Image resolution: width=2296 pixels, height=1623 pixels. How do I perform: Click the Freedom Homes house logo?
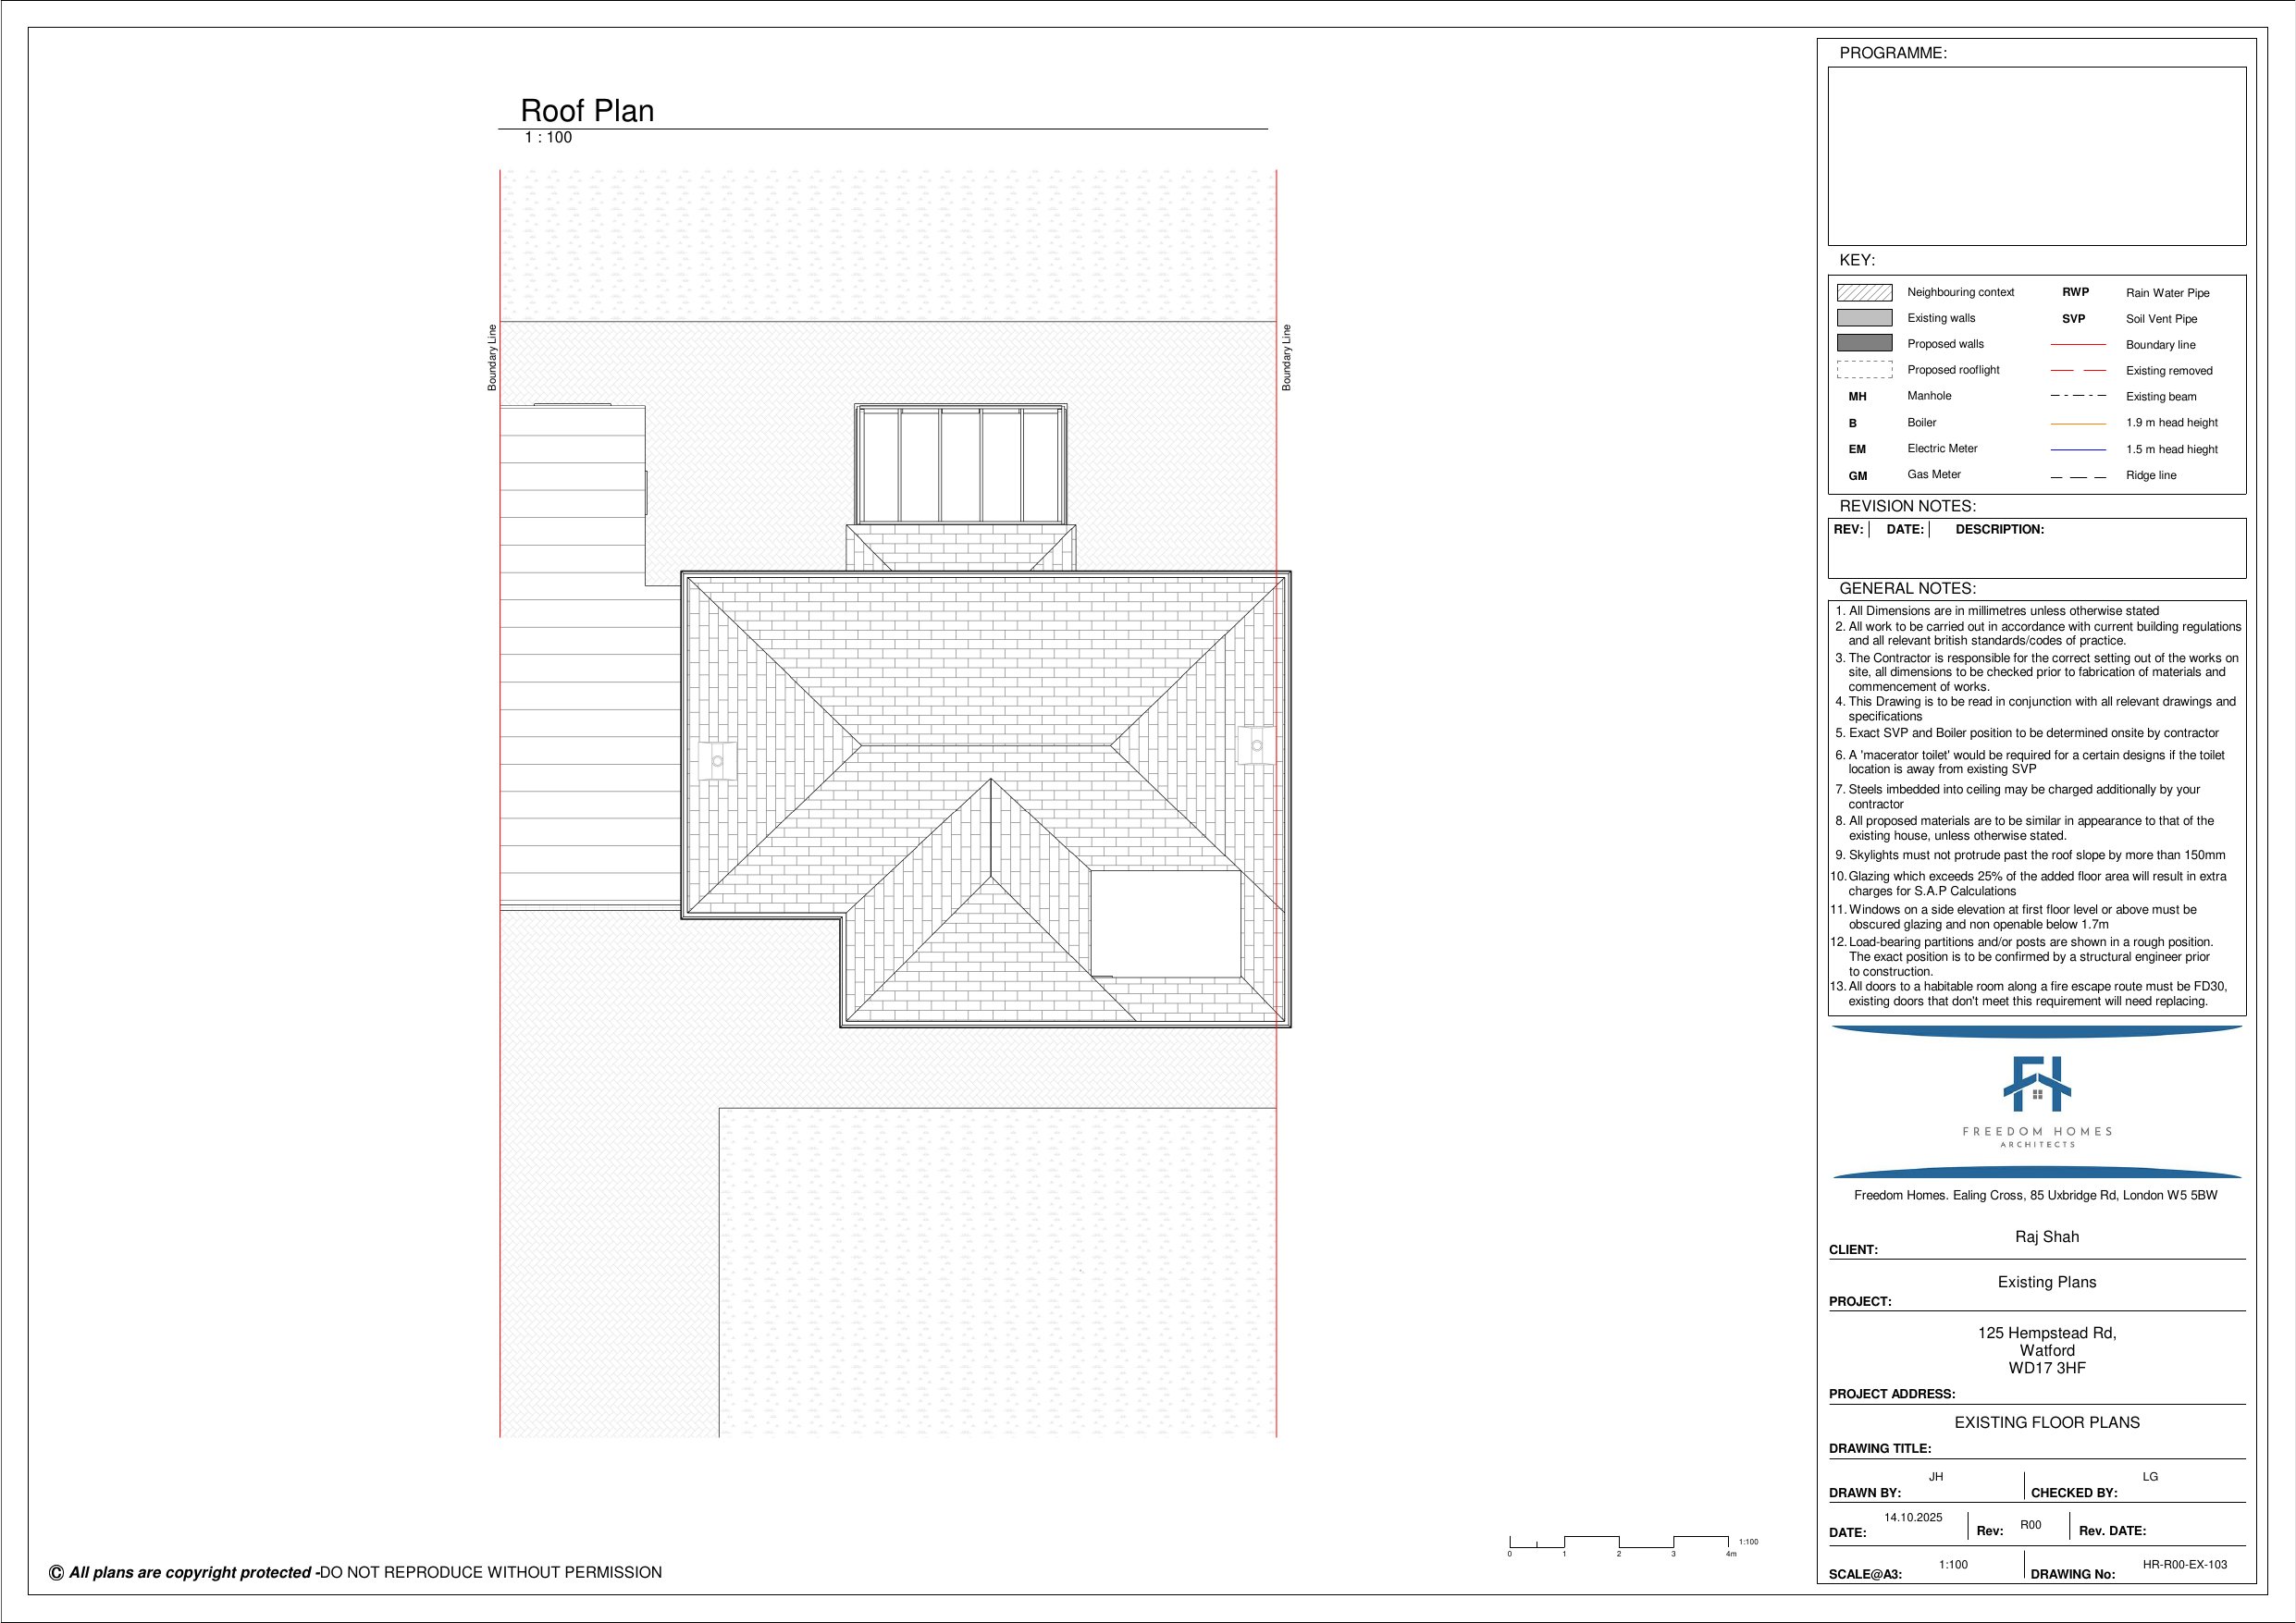(x=2036, y=1084)
